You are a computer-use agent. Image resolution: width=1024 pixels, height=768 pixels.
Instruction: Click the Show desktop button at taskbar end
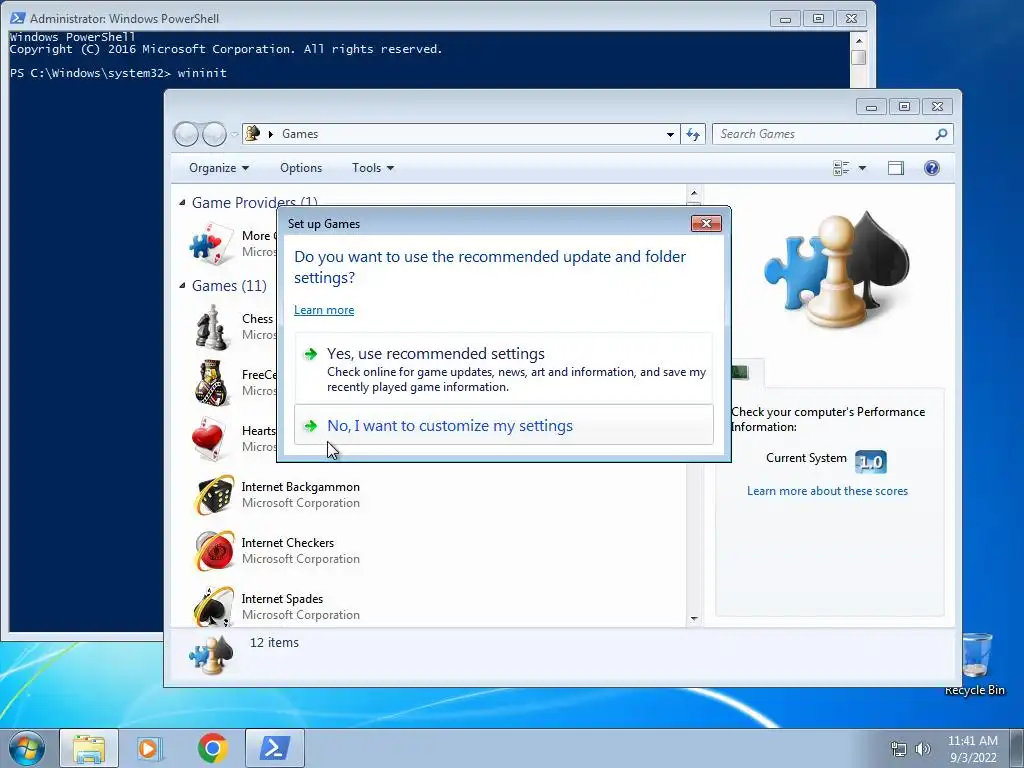pos(1017,748)
